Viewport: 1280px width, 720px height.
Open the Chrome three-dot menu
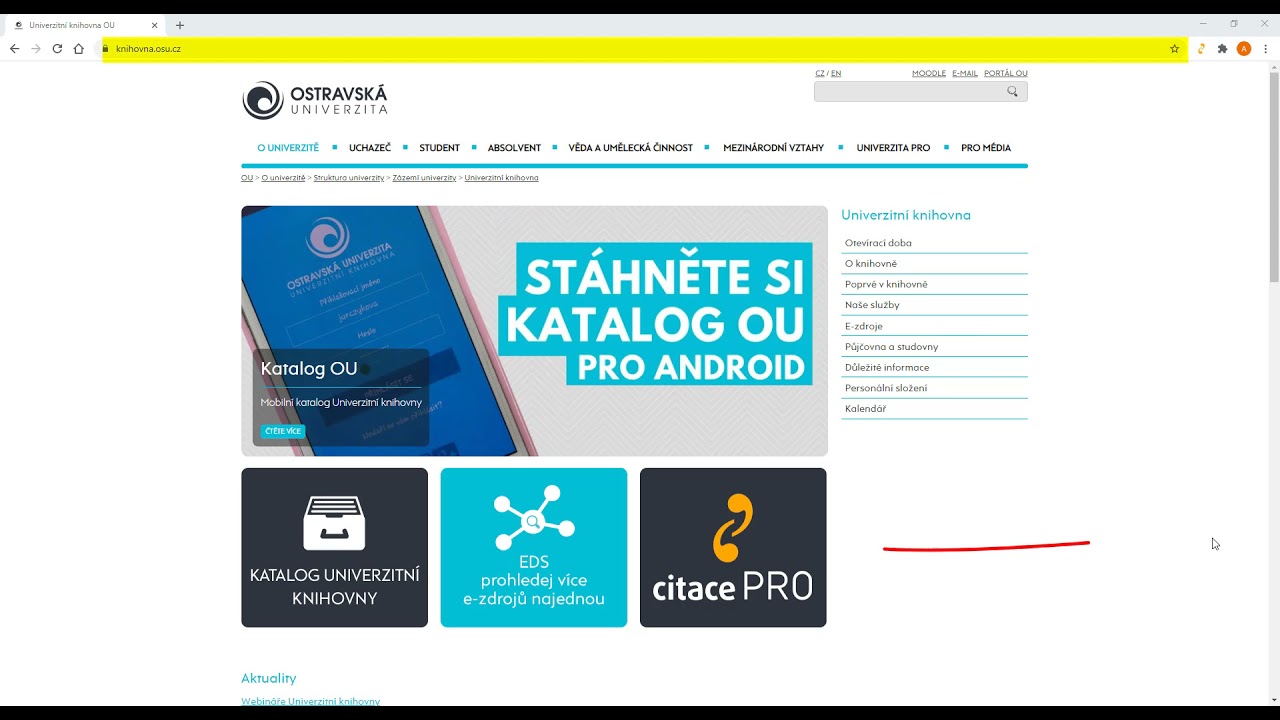click(1266, 49)
